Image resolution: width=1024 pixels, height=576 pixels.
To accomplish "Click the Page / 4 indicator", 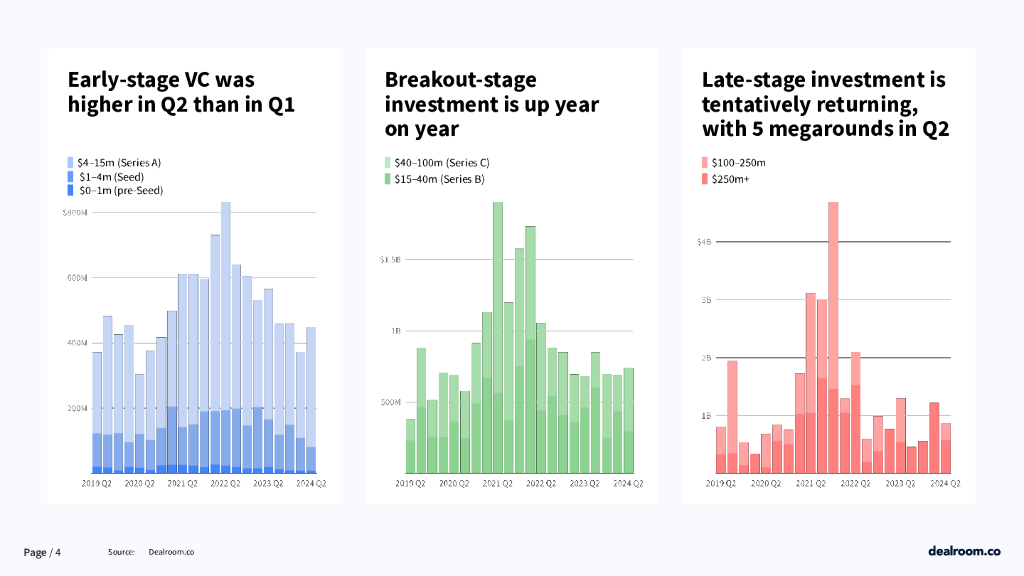I will pyautogui.click(x=43, y=552).
